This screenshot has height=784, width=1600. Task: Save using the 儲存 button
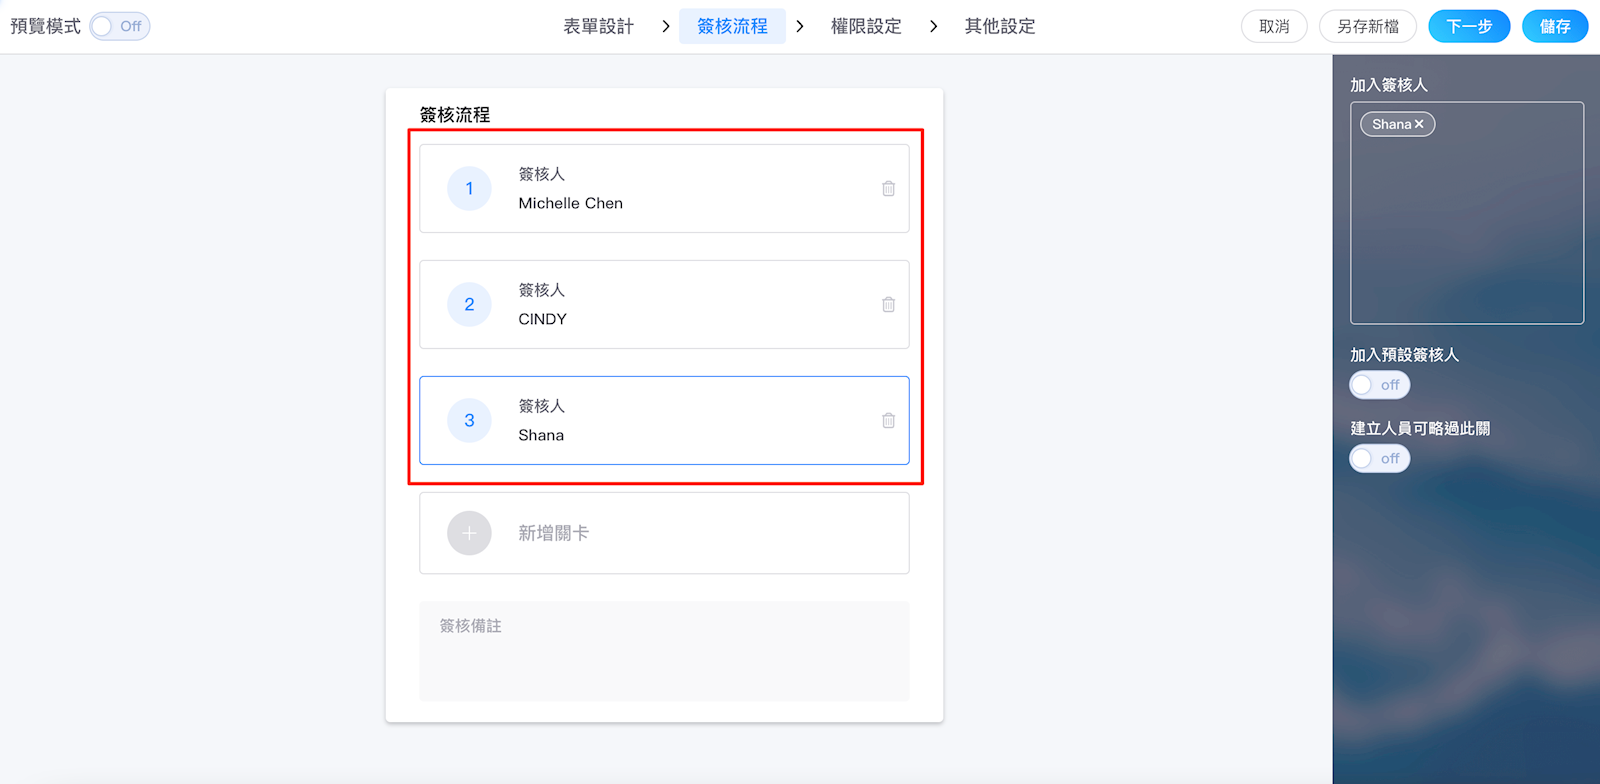pos(1554,26)
